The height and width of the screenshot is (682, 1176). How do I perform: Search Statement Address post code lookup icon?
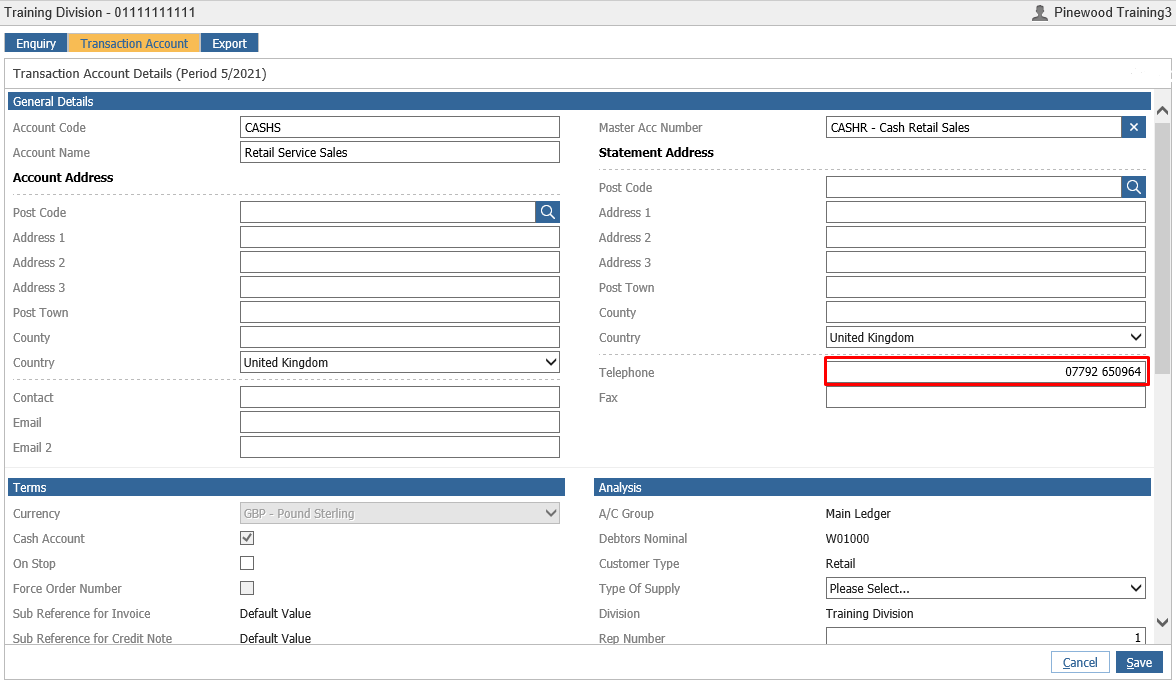[x=1133, y=187]
